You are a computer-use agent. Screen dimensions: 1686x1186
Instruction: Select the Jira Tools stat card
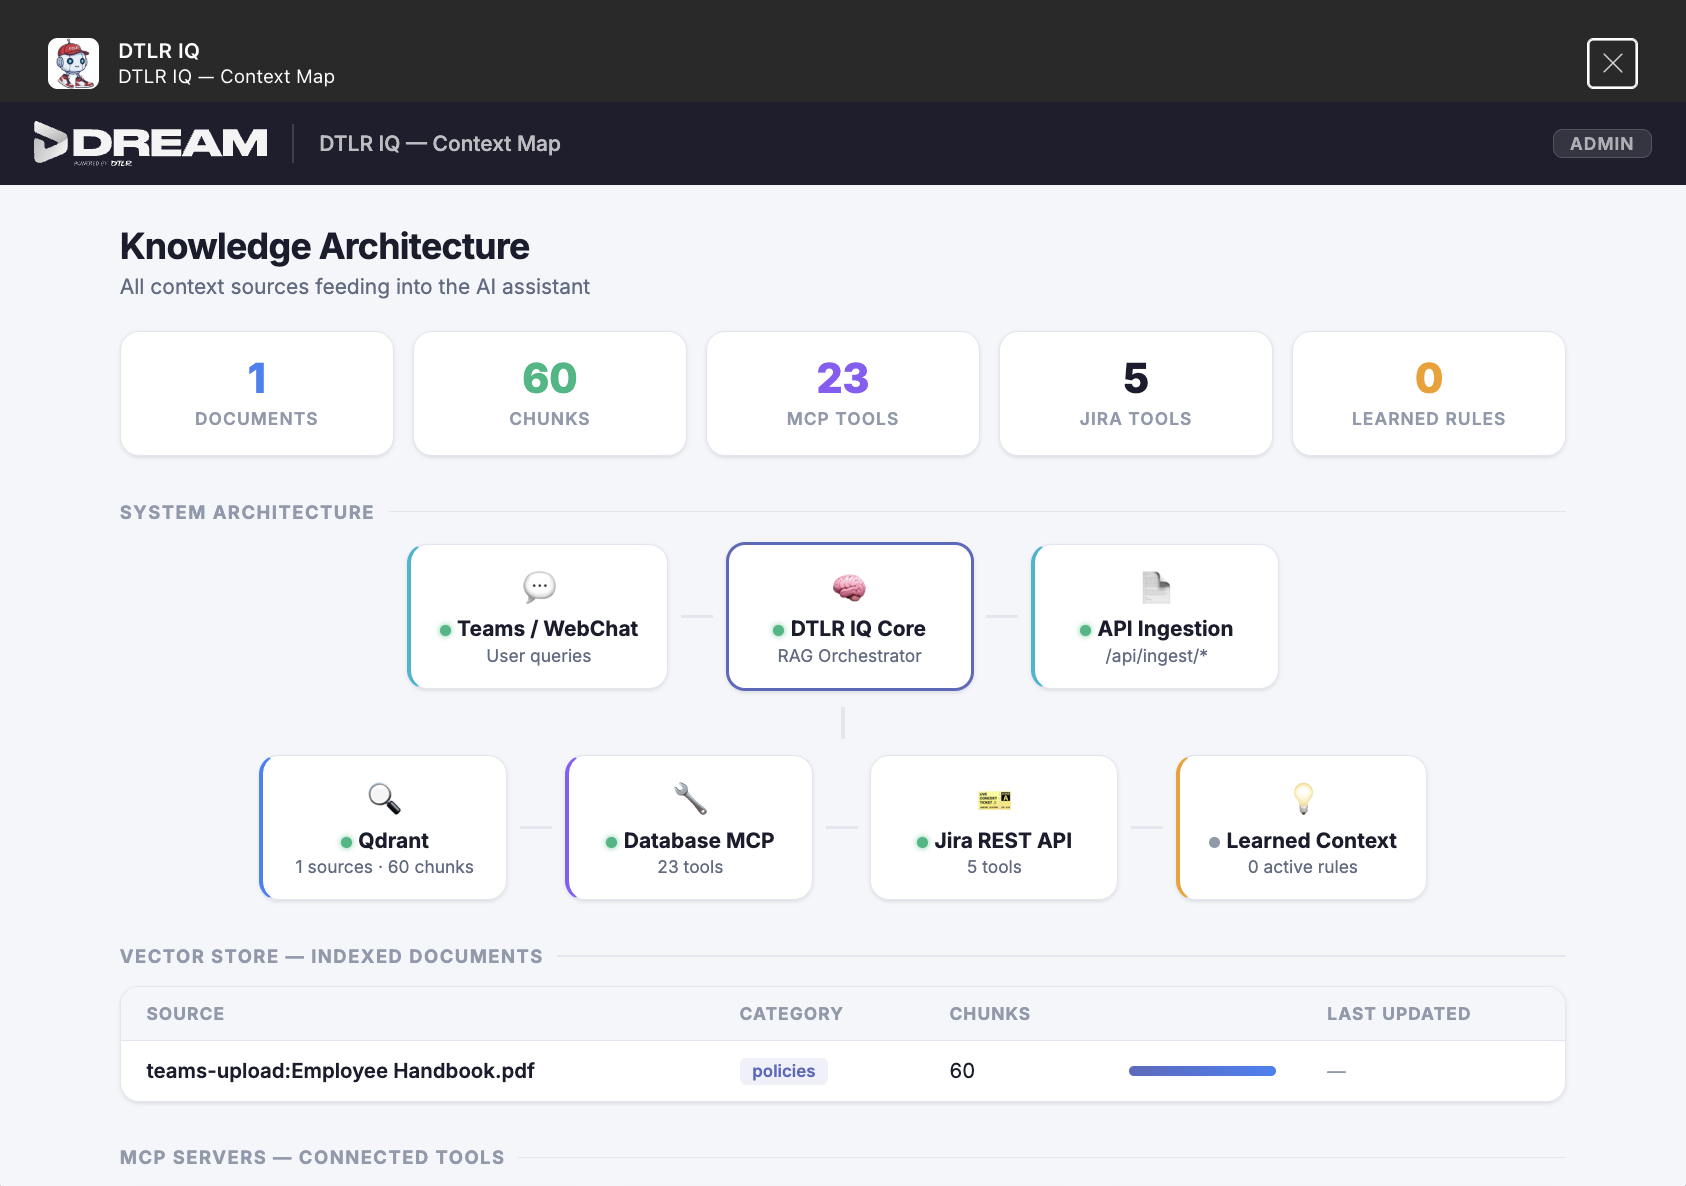(1136, 393)
